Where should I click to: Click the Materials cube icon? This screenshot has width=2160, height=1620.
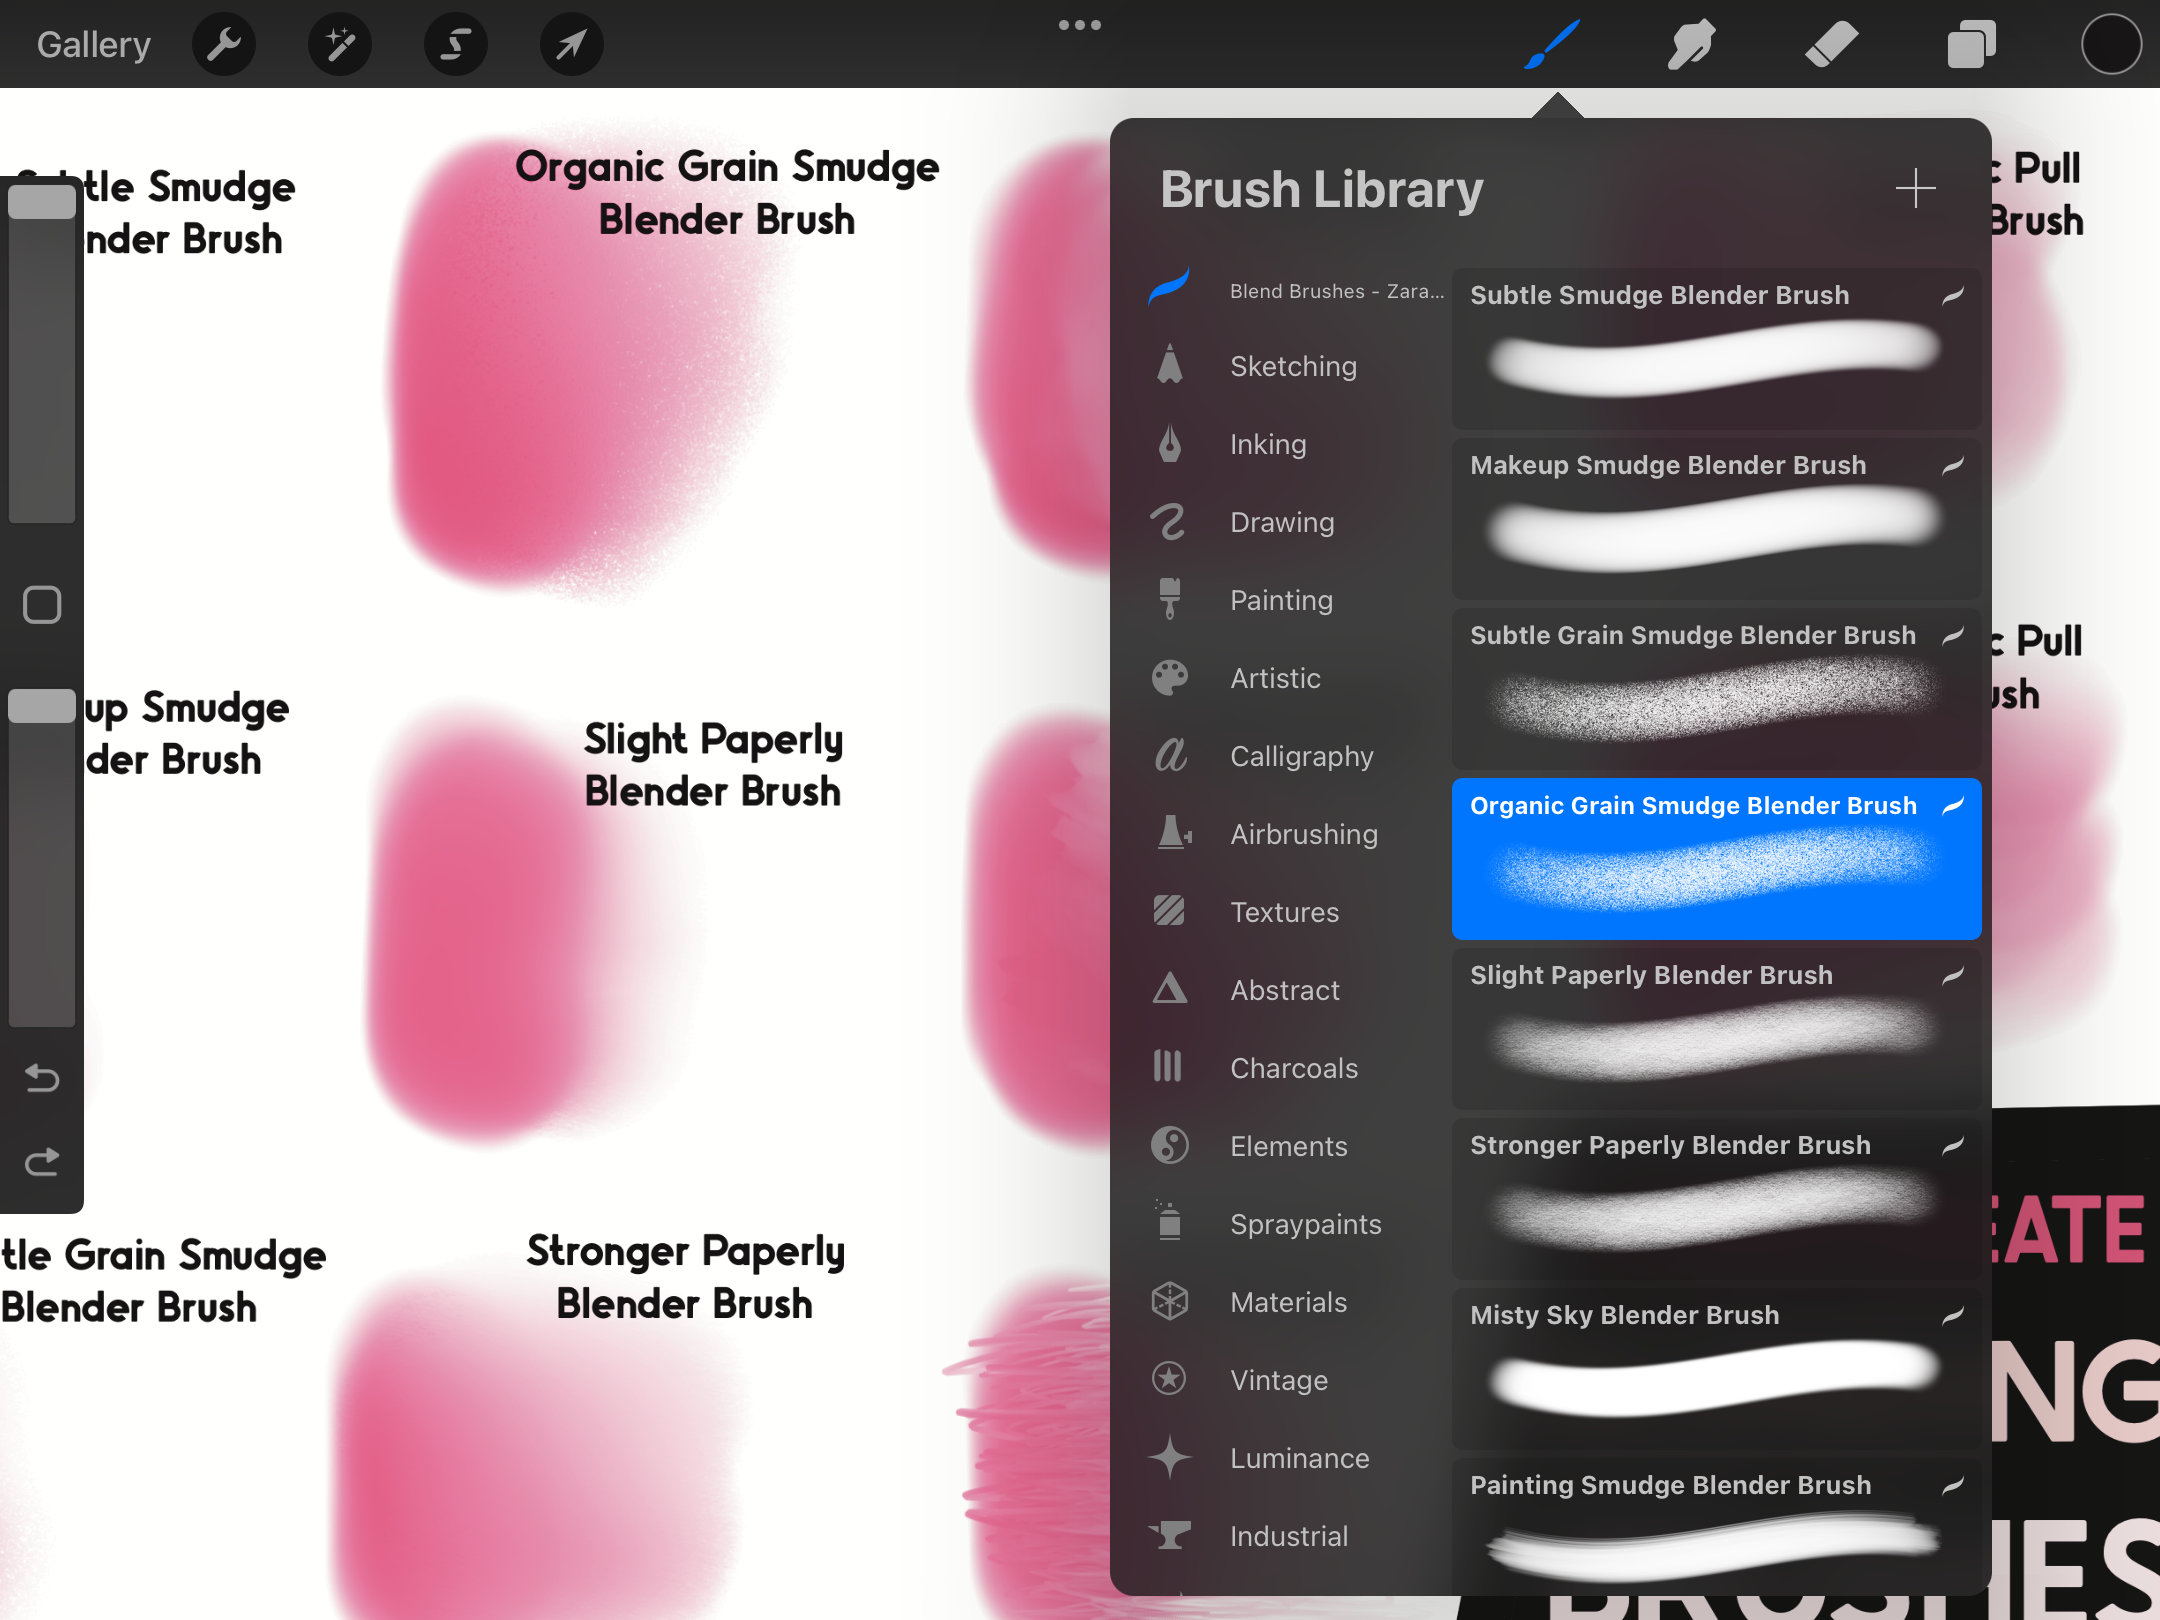pos(1169,1301)
